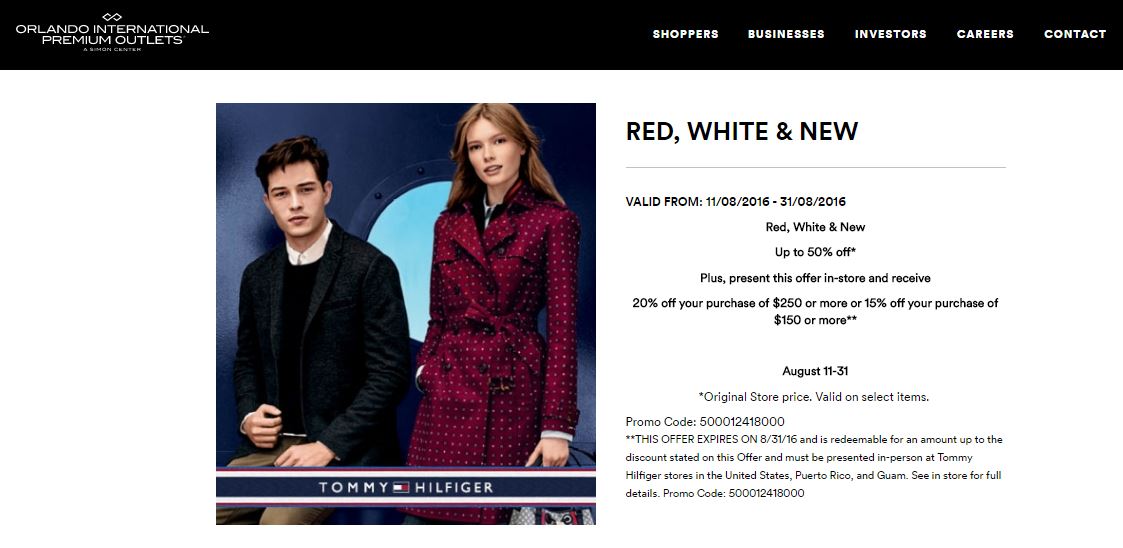Click the diamond emblem above the outlet name

tap(112, 16)
